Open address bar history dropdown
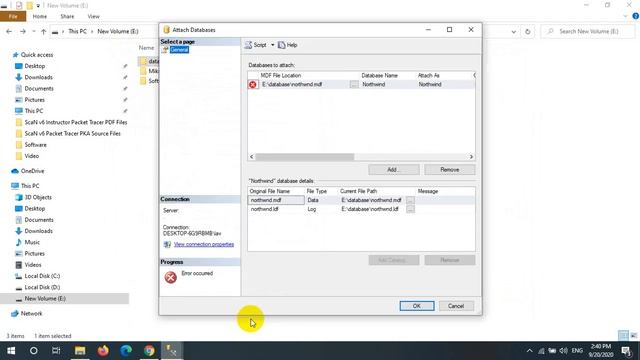The height and width of the screenshot is (360, 640). pos(513,31)
